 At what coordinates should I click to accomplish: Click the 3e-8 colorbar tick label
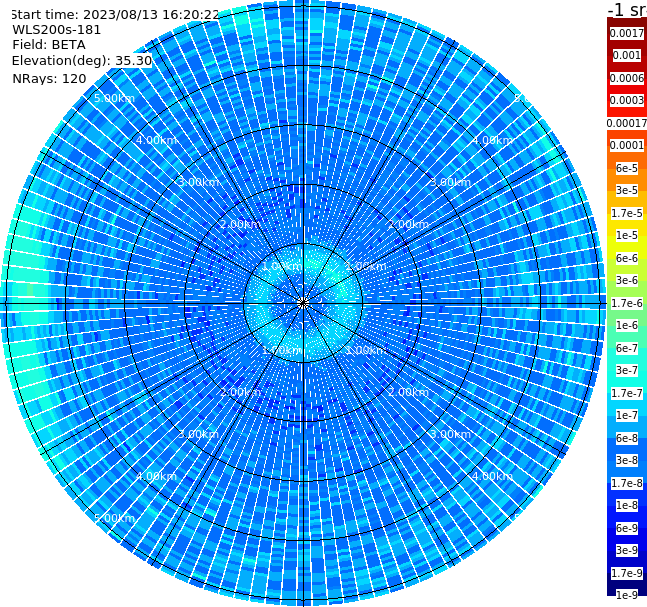627,460
